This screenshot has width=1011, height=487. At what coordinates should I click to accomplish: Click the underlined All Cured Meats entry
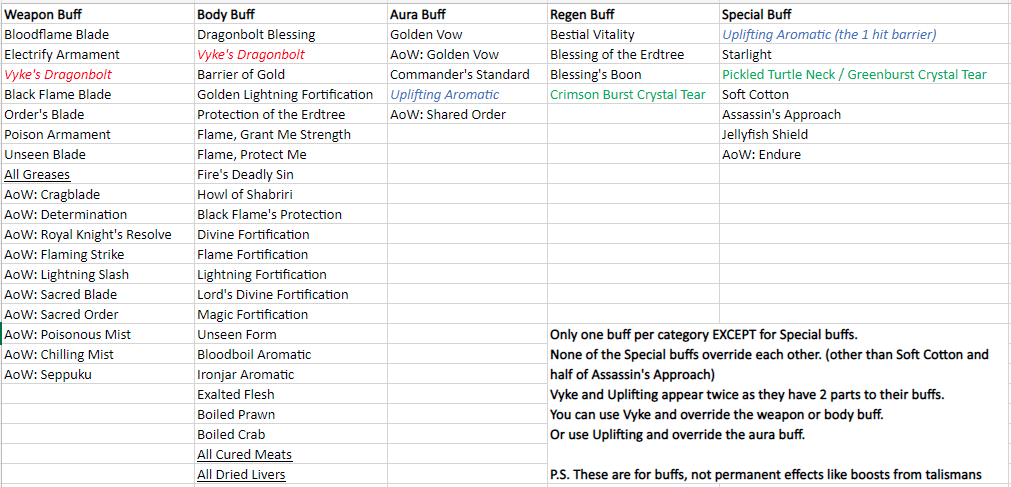[244, 455]
